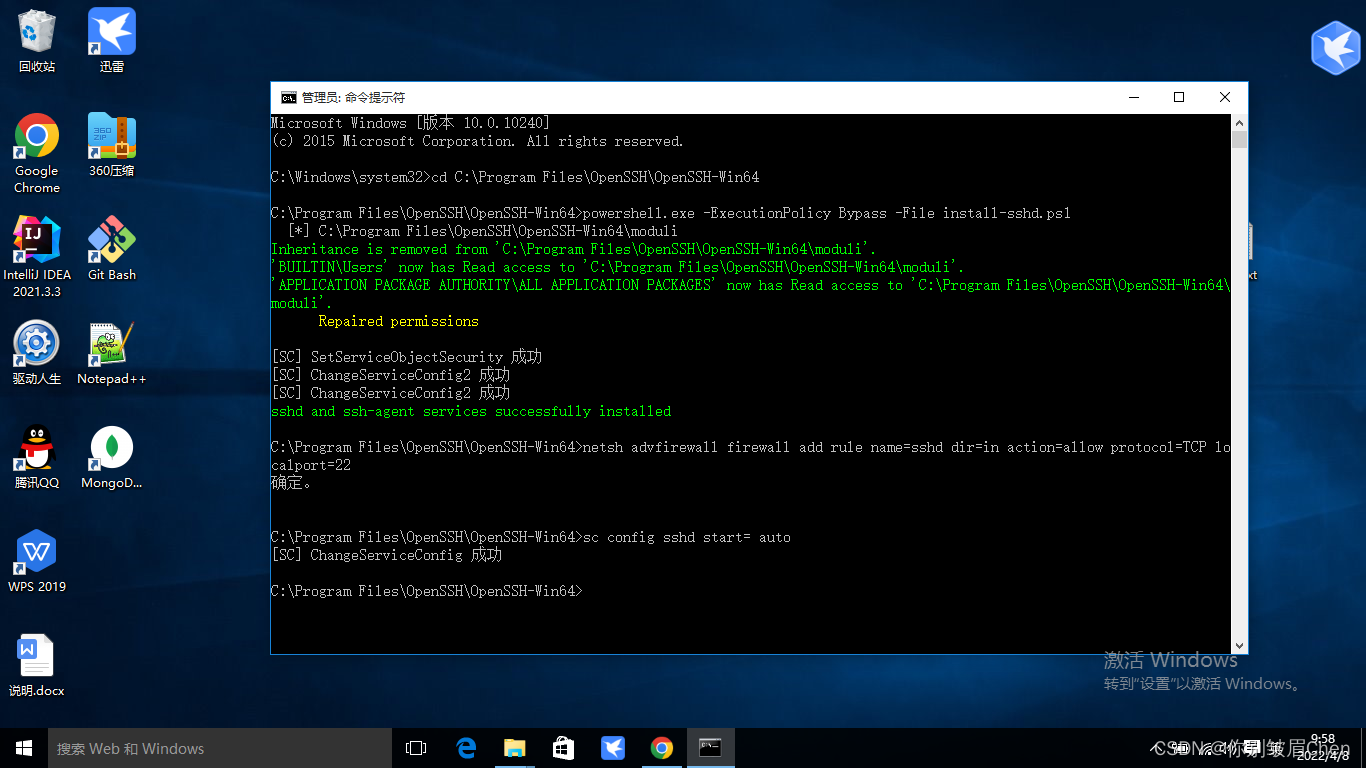Select the Notepad++ desktop shortcut
The width and height of the screenshot is (1366, 768).
pyautogui.click(x=112, y=345)
